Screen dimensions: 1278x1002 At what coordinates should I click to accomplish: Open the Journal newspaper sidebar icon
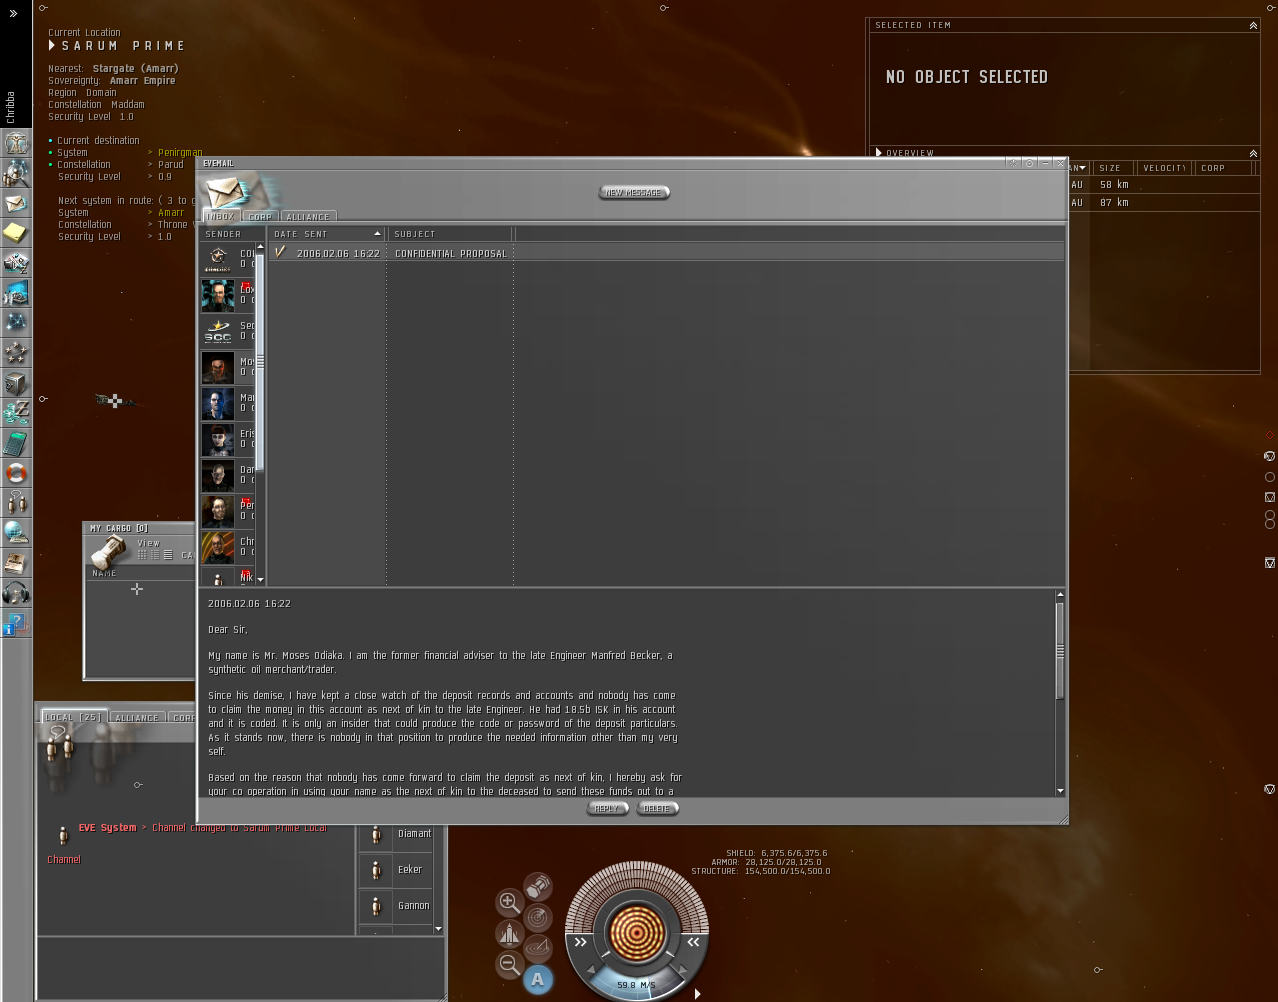16,562
